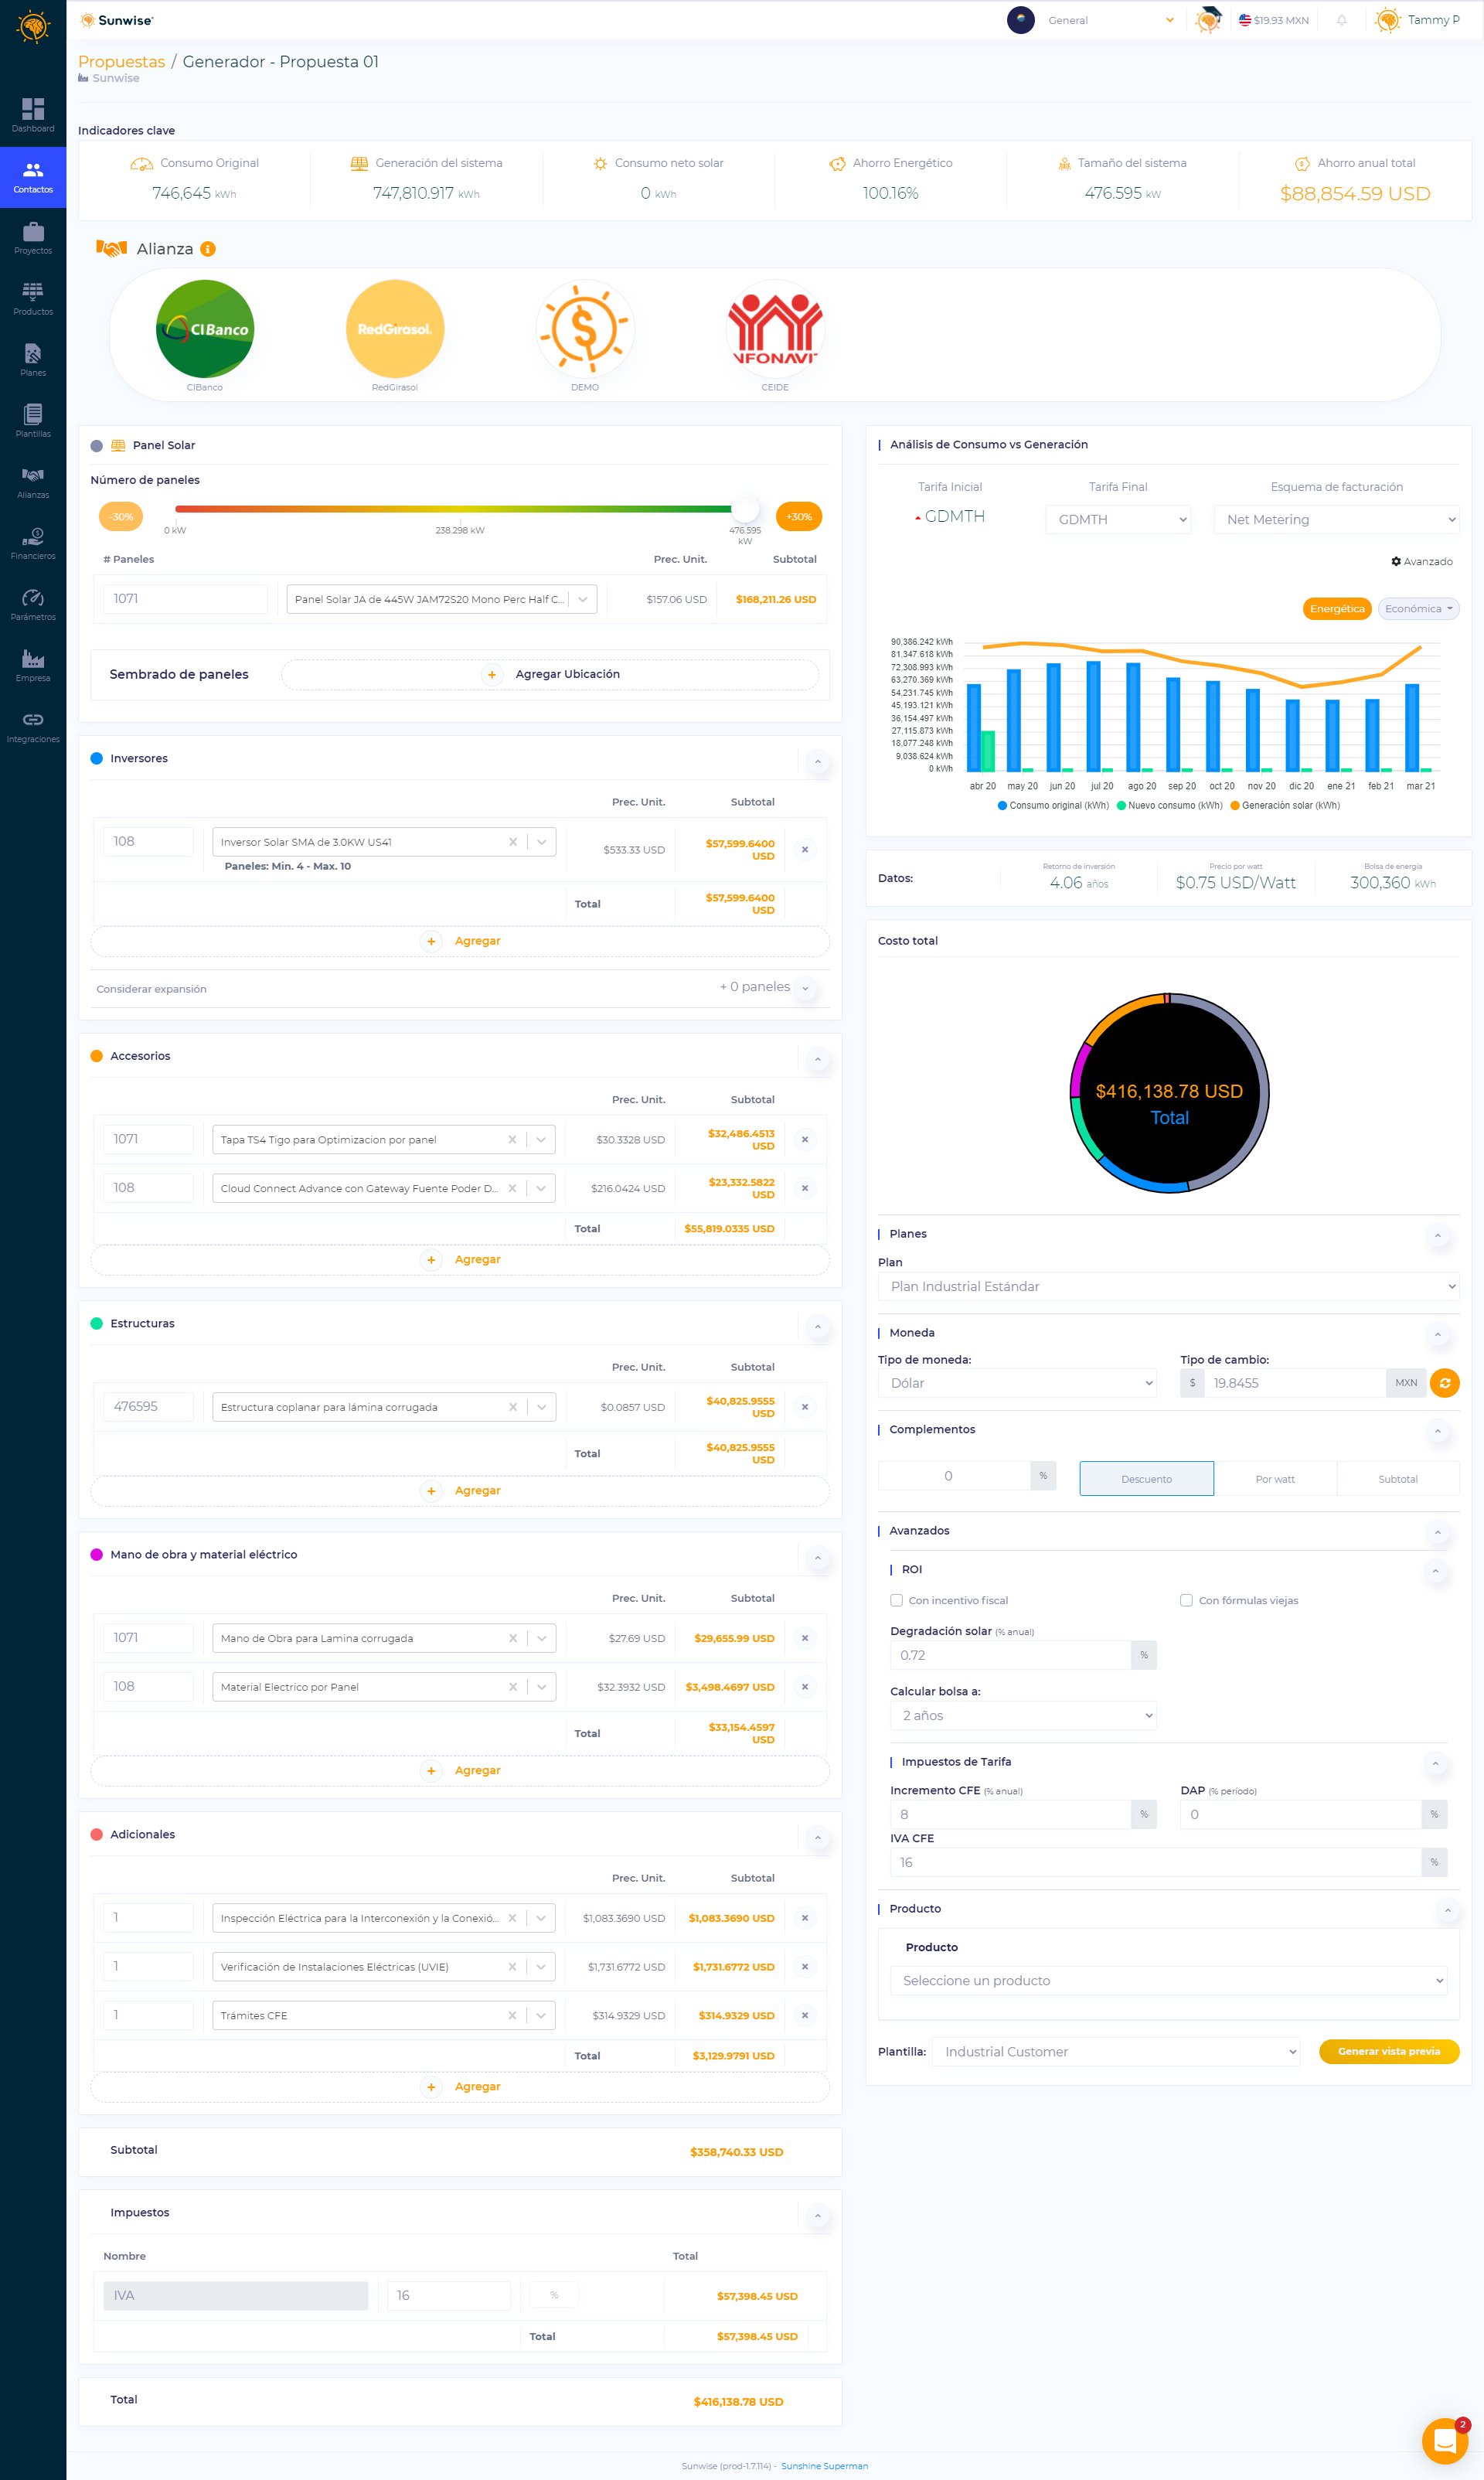Select Por watt complement type
This screenshot has width=1484, height=2480.
pos(1275,1478)
